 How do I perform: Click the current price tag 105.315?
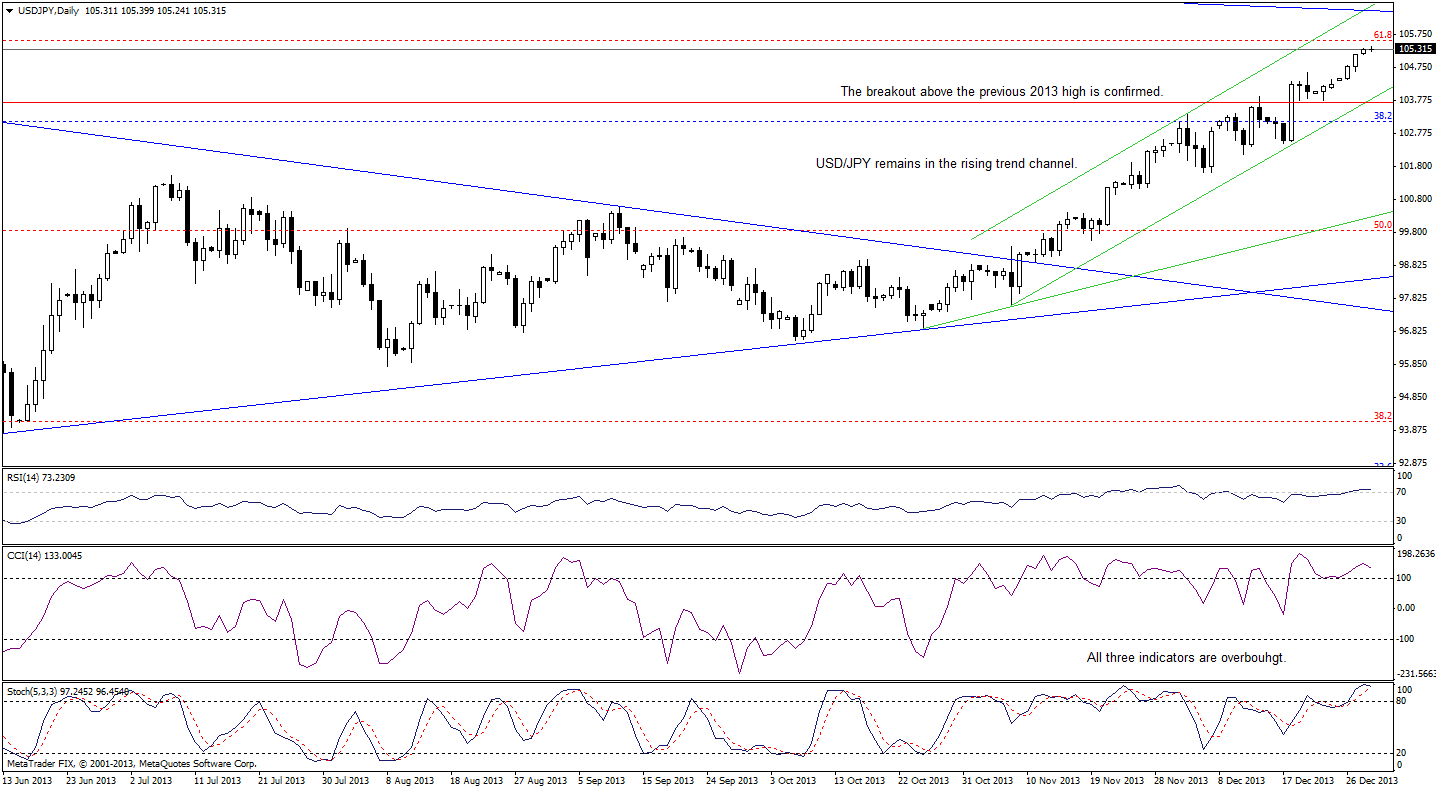[x=1415, y=48]
